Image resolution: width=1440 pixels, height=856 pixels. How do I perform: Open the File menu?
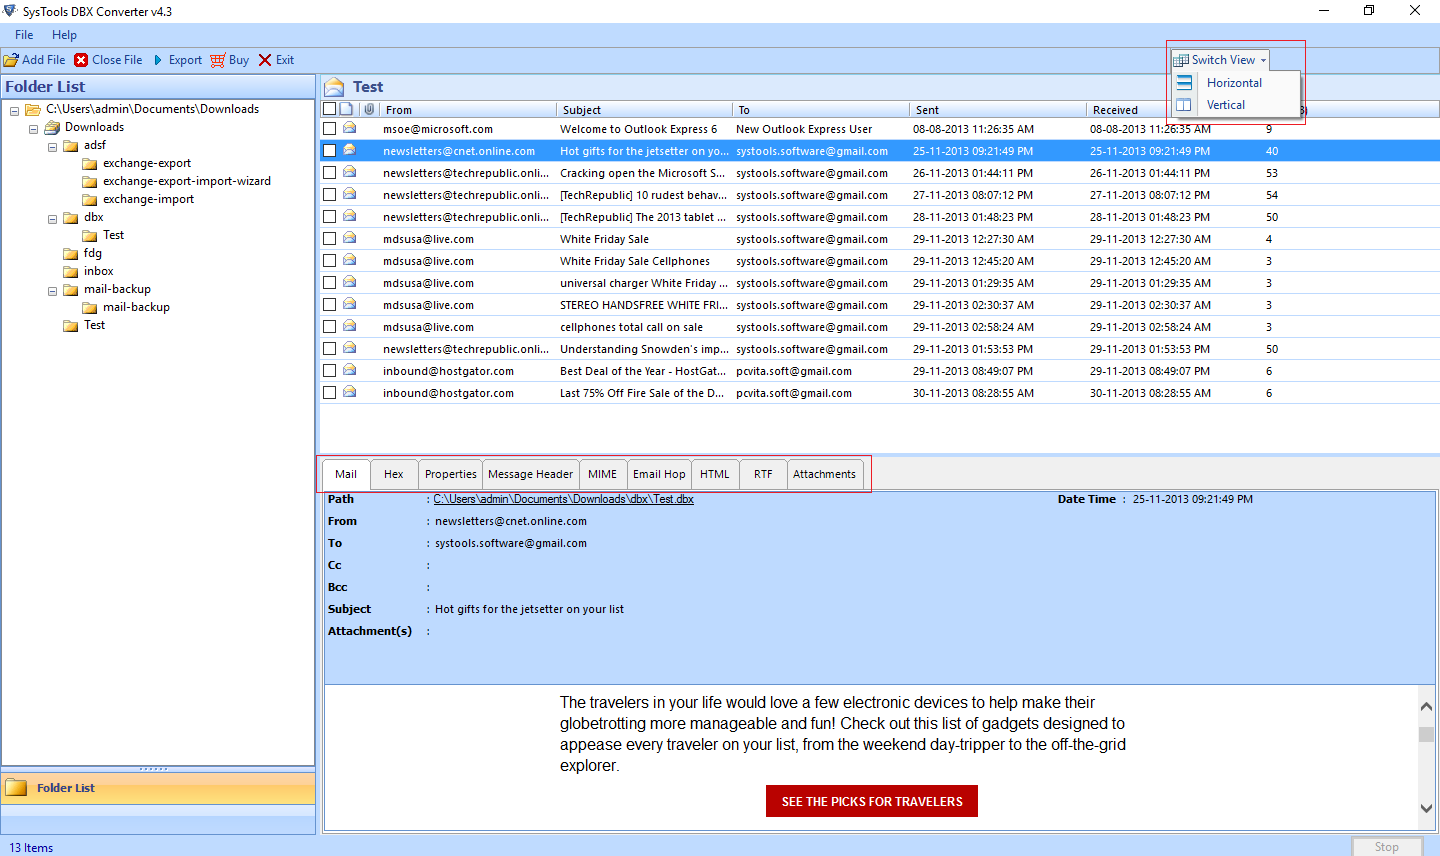24,35
